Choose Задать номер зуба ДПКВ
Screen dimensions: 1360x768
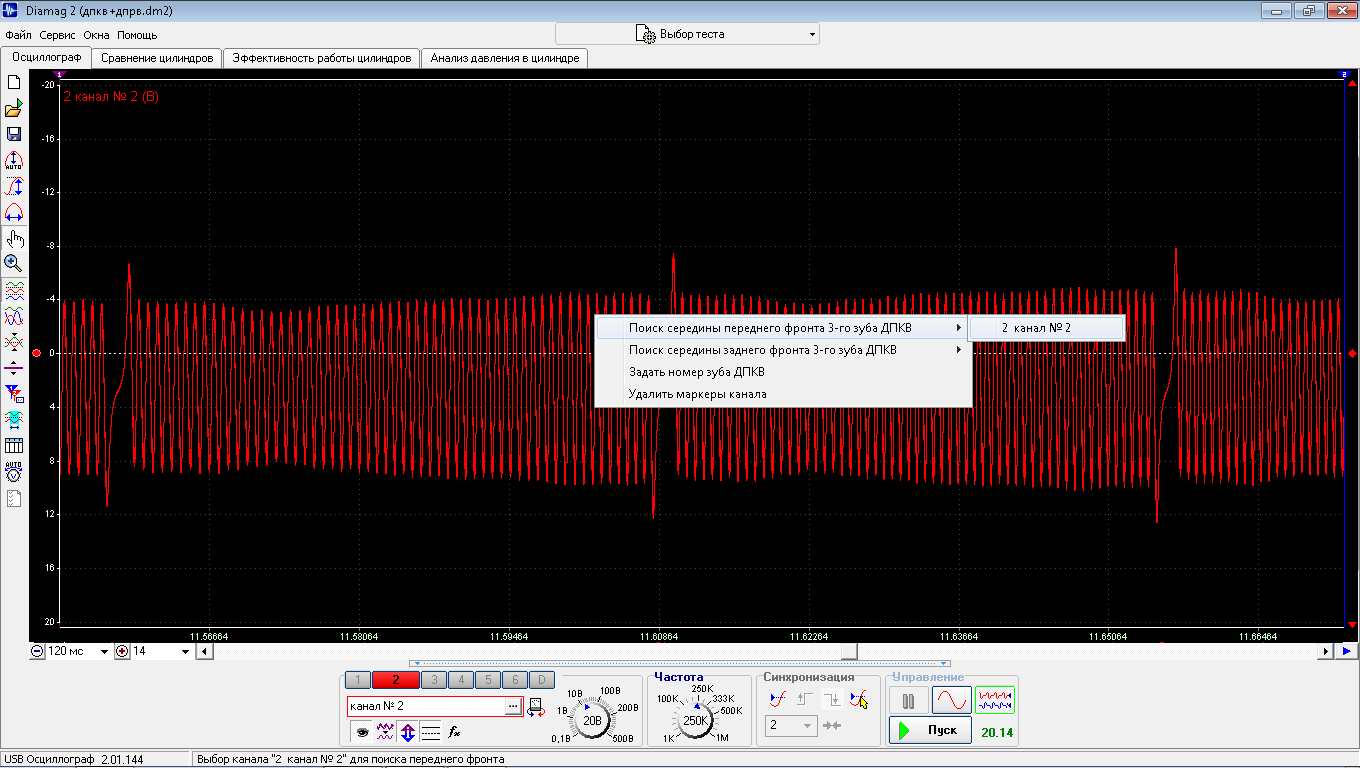[783, 372]
